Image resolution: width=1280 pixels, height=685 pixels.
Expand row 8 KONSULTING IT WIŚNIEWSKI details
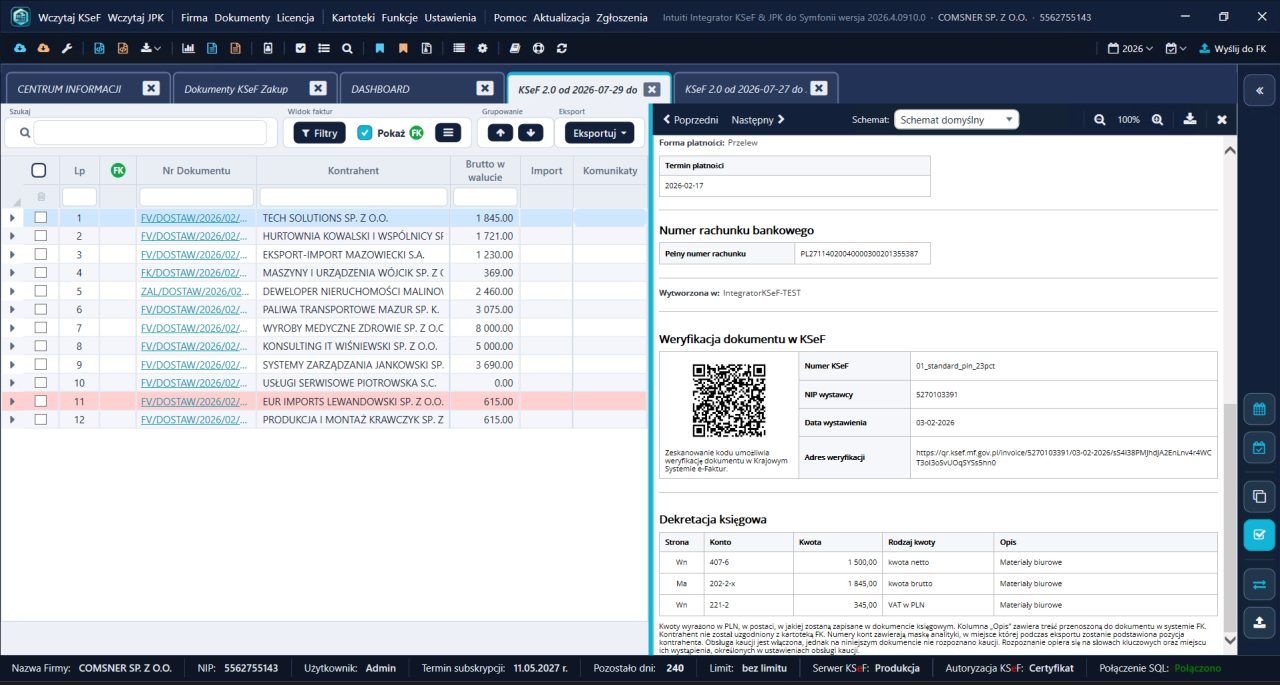[x=12, y=346]
